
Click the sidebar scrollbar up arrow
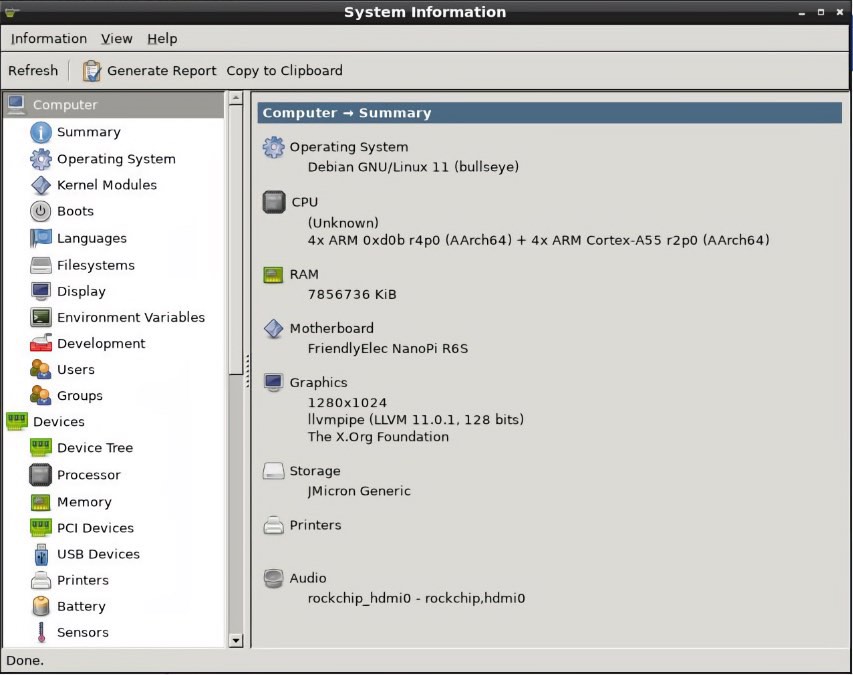[236, 98]
